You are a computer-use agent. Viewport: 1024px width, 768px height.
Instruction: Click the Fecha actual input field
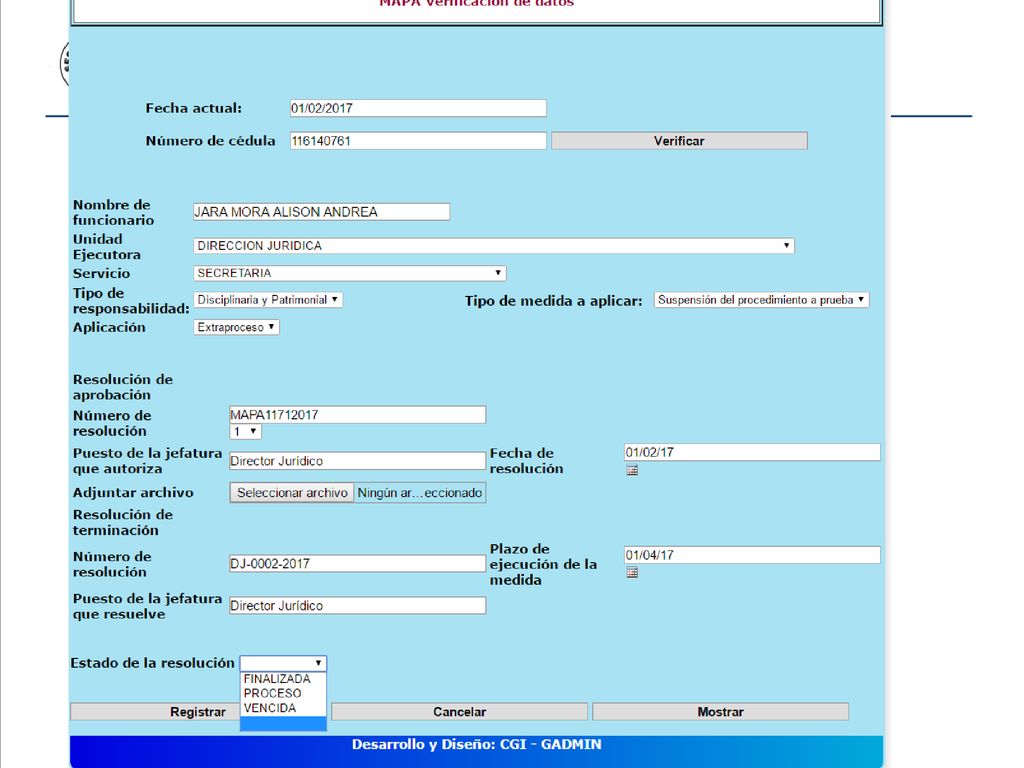coord(418,108)
